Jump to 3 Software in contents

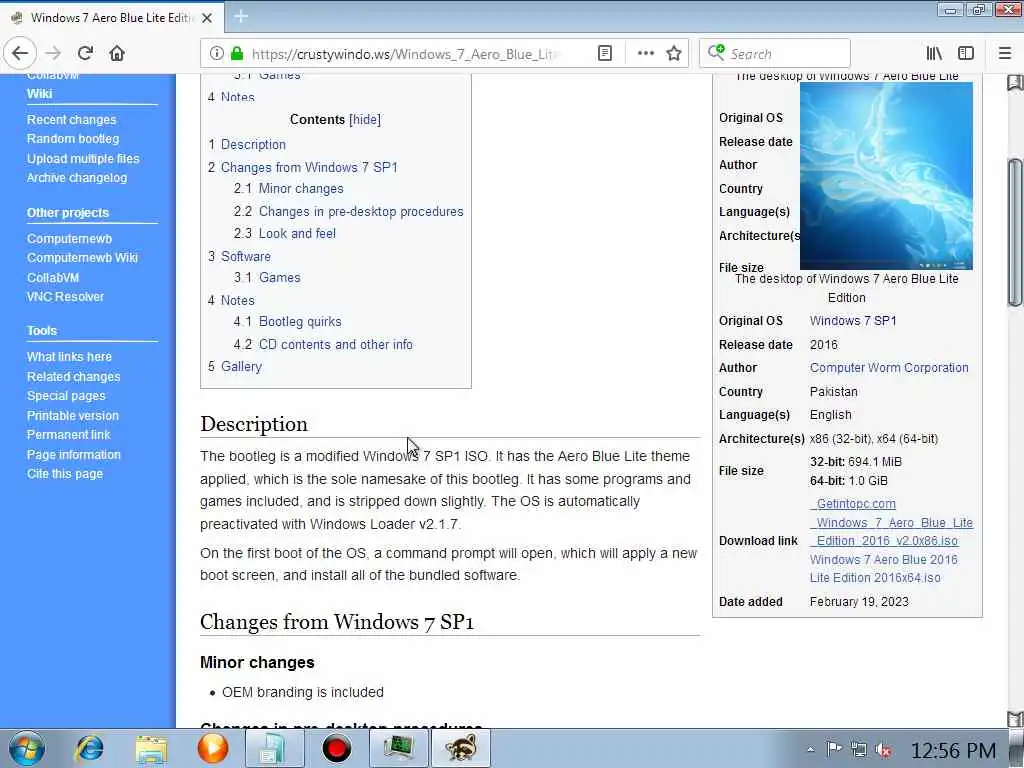pyautogui.click(x=239, y=257)
